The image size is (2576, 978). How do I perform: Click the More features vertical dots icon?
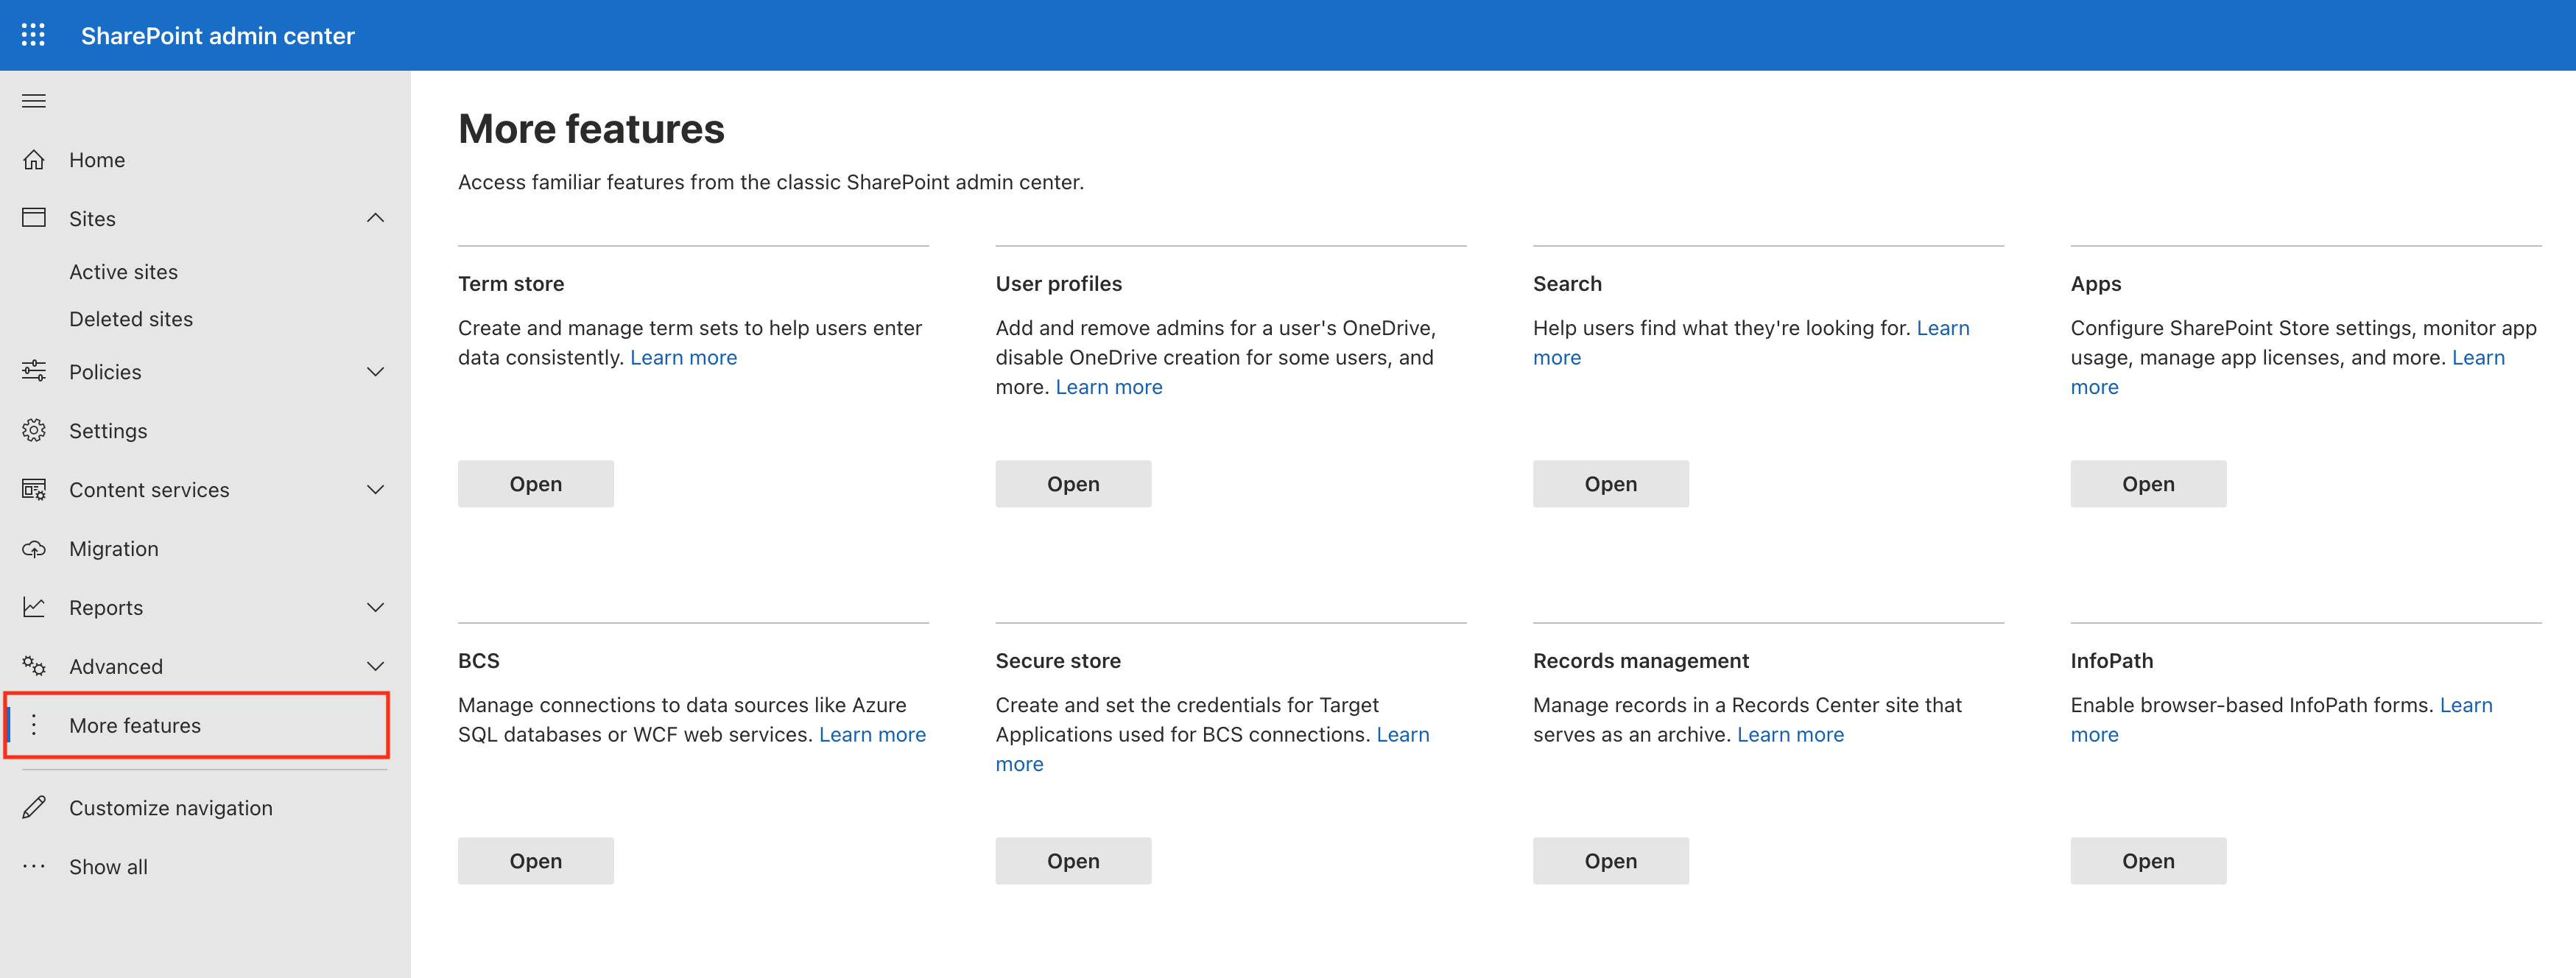pos(34,725)
